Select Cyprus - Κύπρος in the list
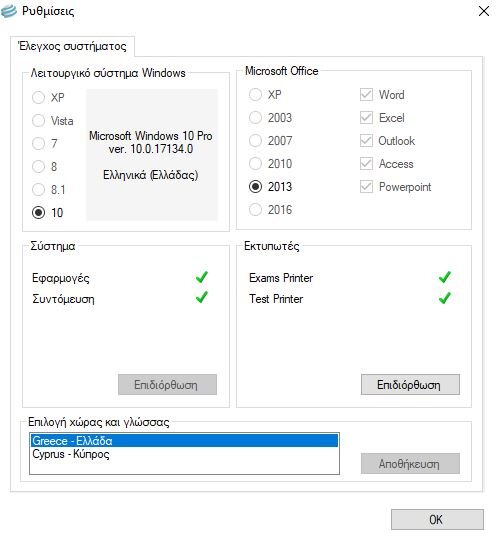 (x=185, y=454)
